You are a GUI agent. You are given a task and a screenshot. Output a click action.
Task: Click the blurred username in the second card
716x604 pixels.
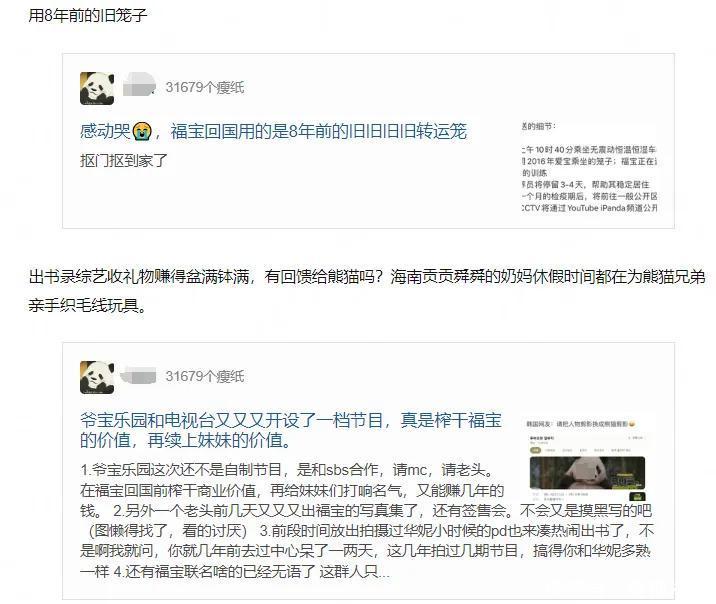pos(138,376)
